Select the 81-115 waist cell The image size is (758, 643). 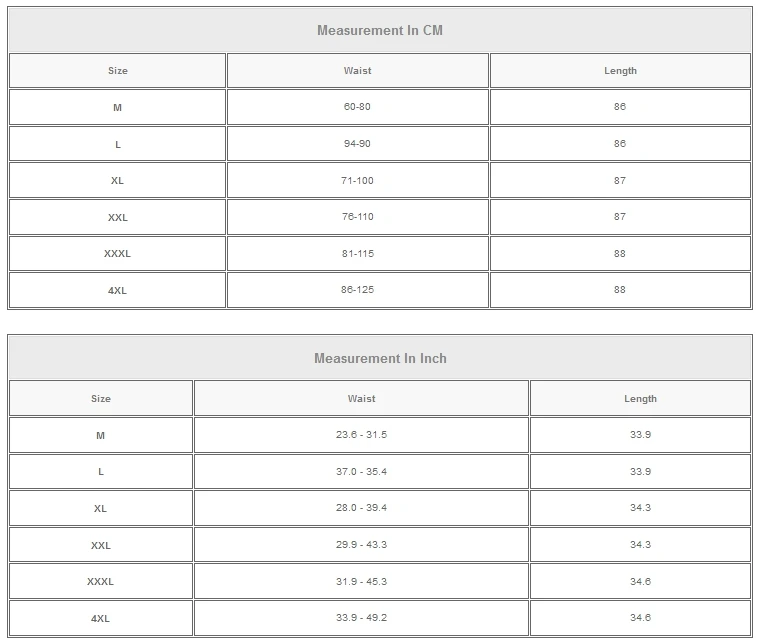point(357,254)
